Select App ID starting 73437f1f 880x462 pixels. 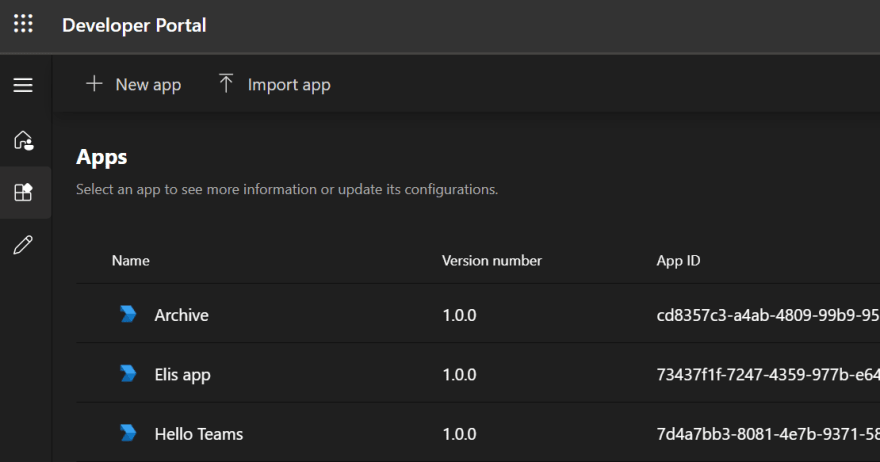click(x=768, y=374)
